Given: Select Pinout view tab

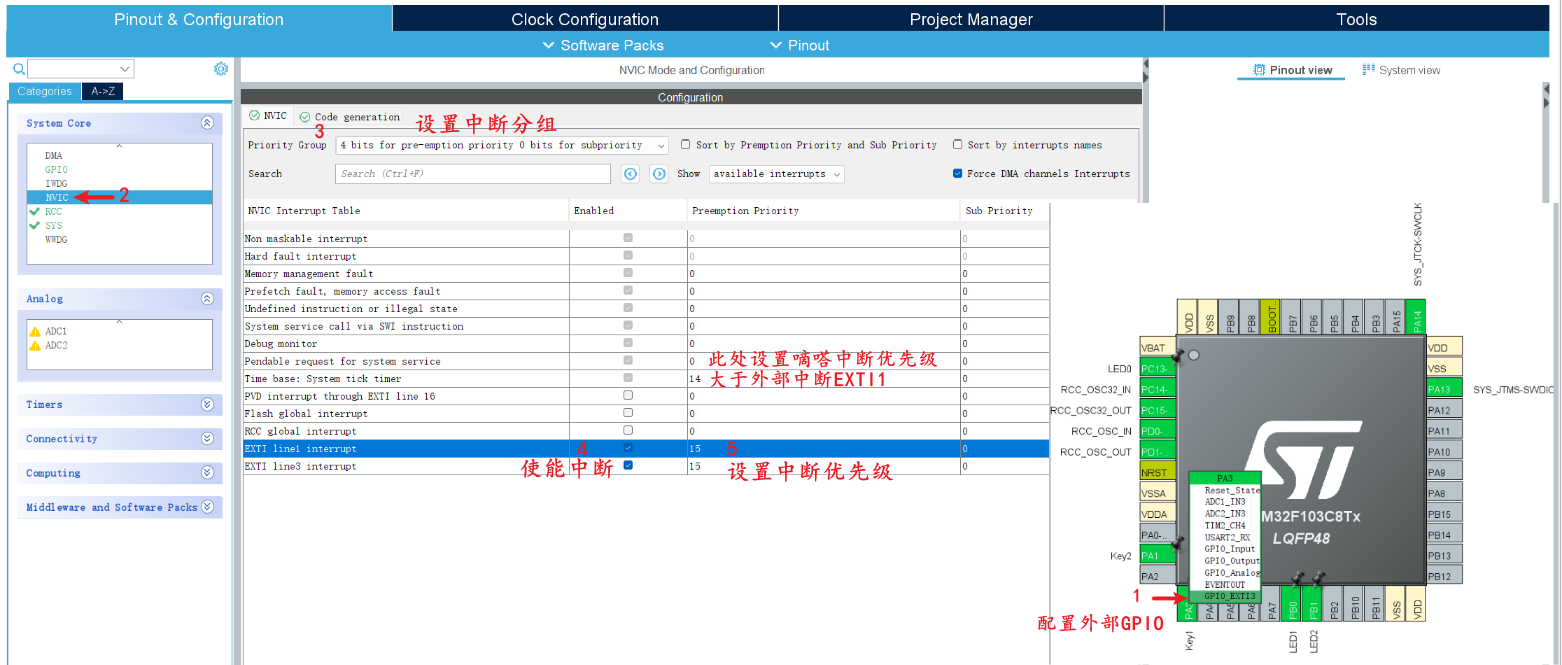Looking at the screenshot, I should (x=1292, y=70).
